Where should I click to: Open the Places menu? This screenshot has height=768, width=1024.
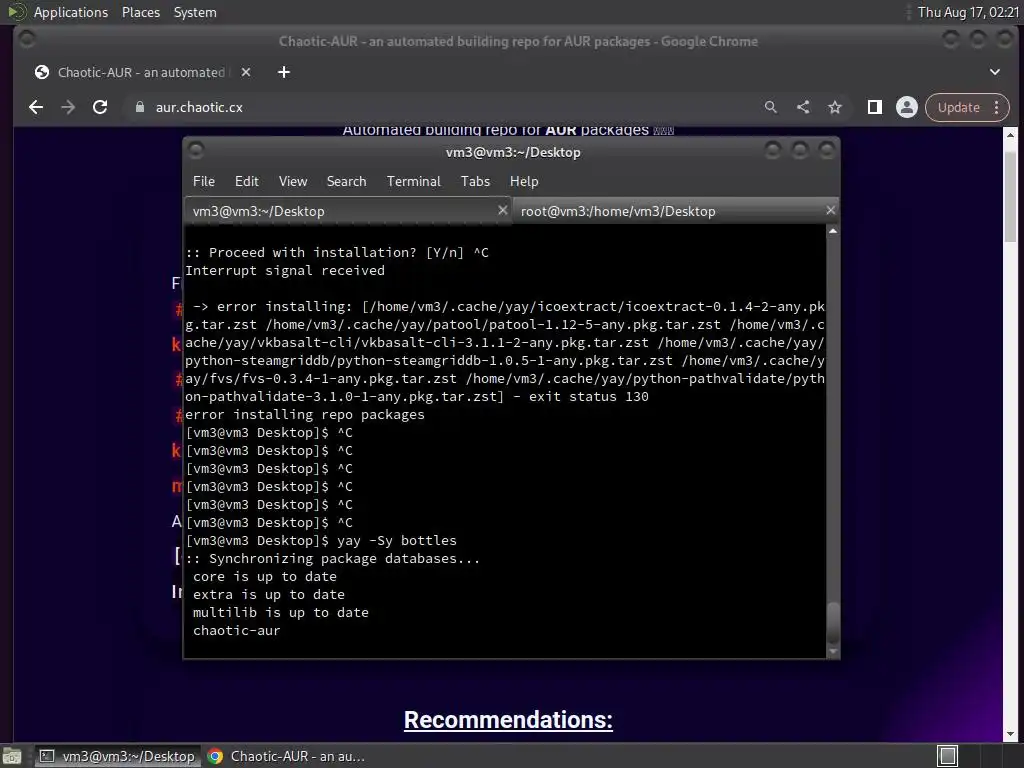pos(140,12)
